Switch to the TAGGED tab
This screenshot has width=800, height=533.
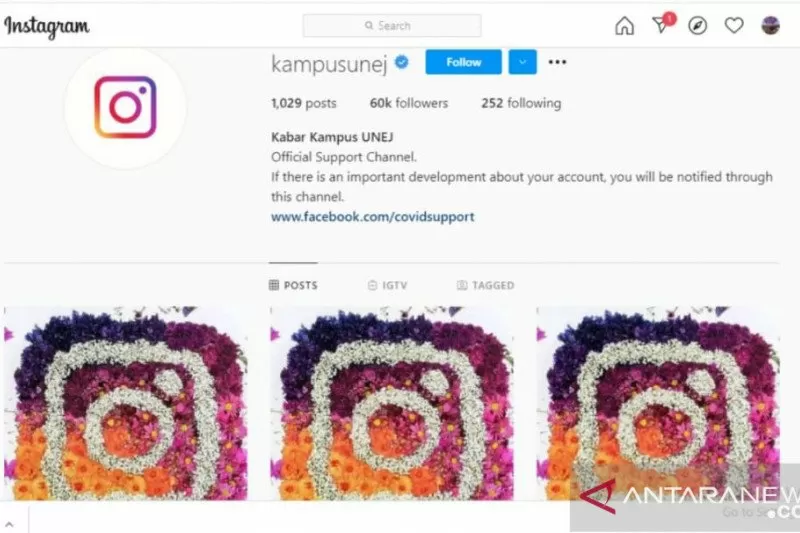point(485,285)
